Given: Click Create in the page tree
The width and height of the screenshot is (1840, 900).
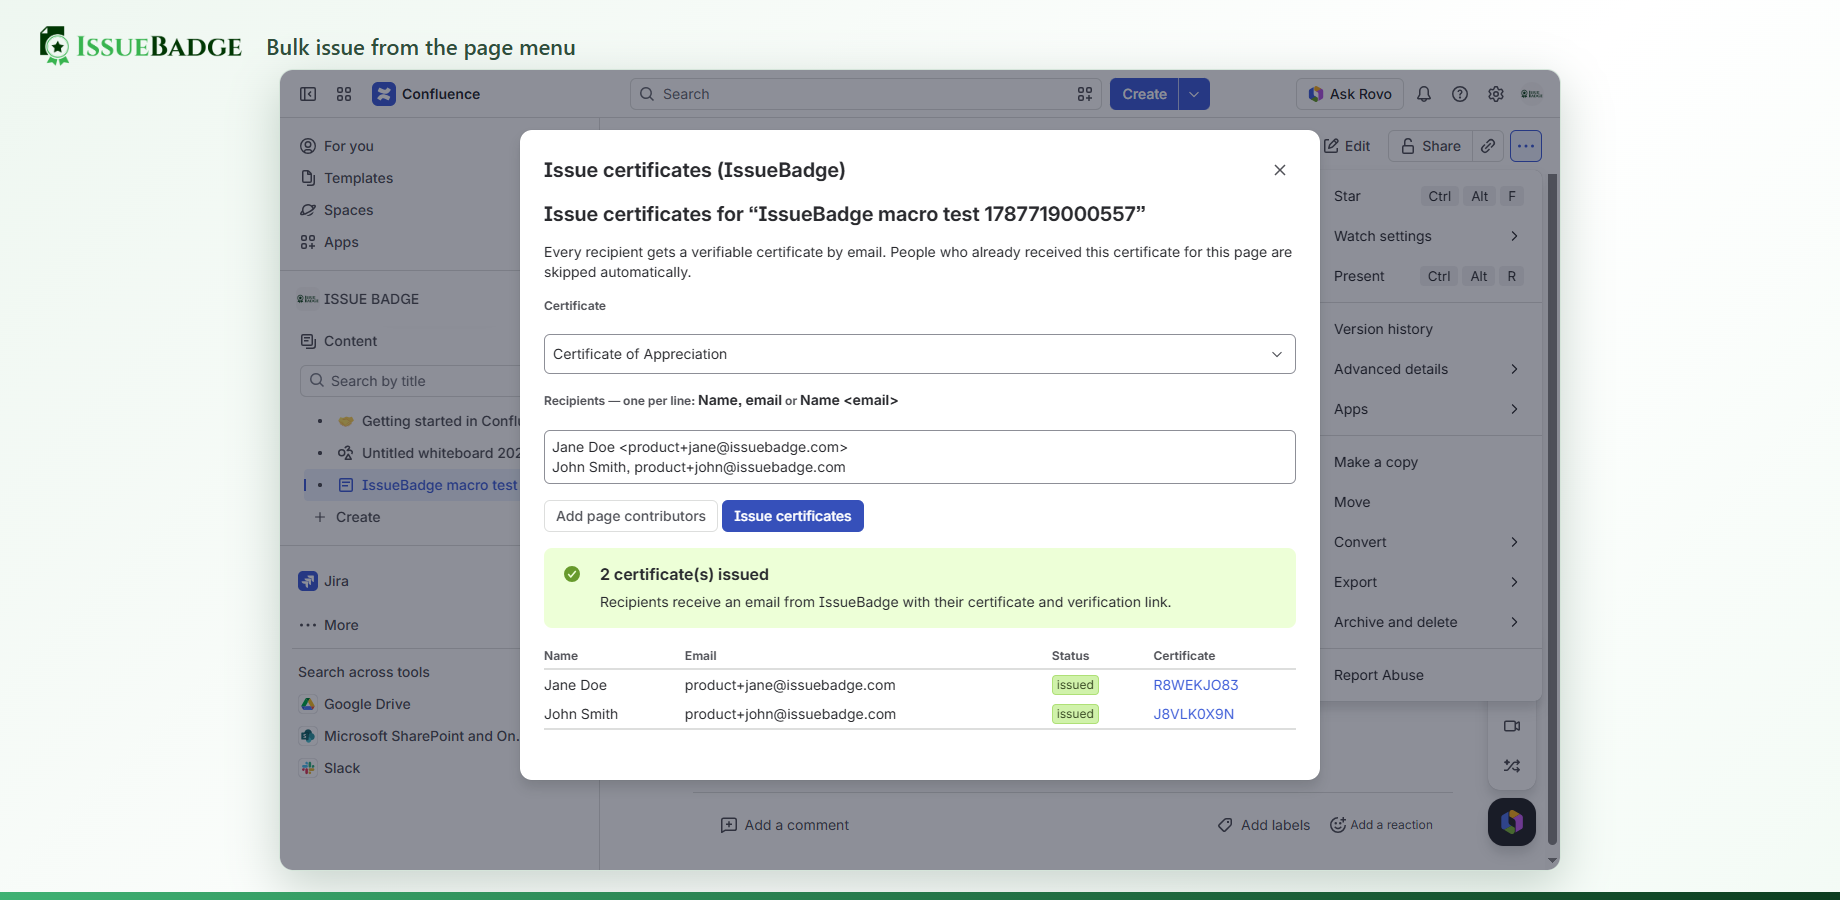Looking at the screenshot, I should [x=347, y=517].
